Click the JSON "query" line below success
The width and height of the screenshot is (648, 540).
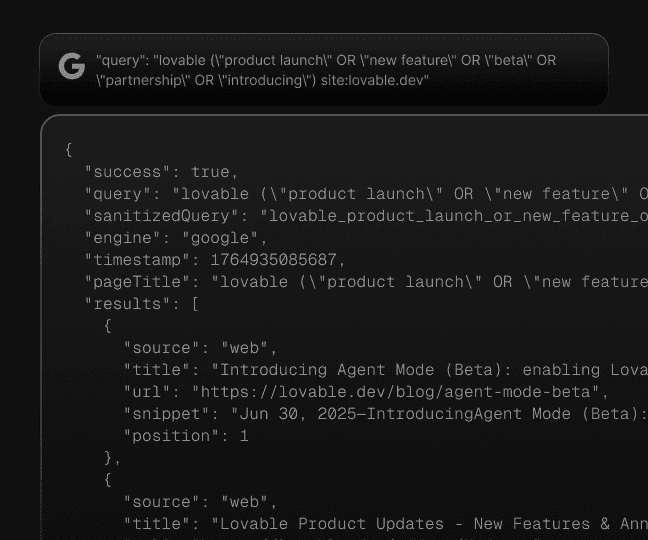click(x=366, y=194)
